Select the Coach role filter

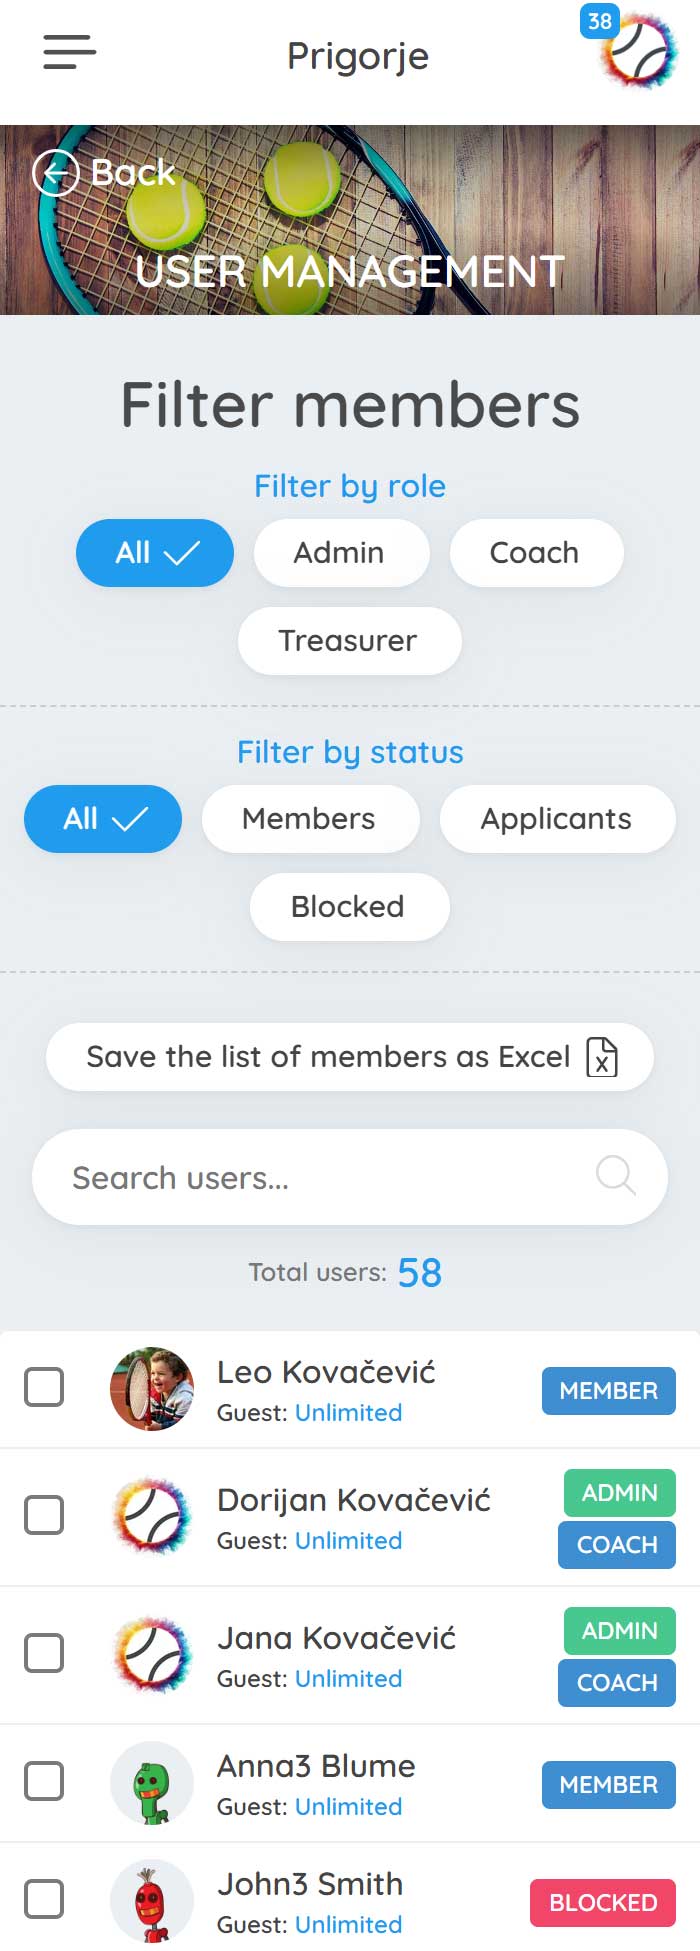point(536,553)
